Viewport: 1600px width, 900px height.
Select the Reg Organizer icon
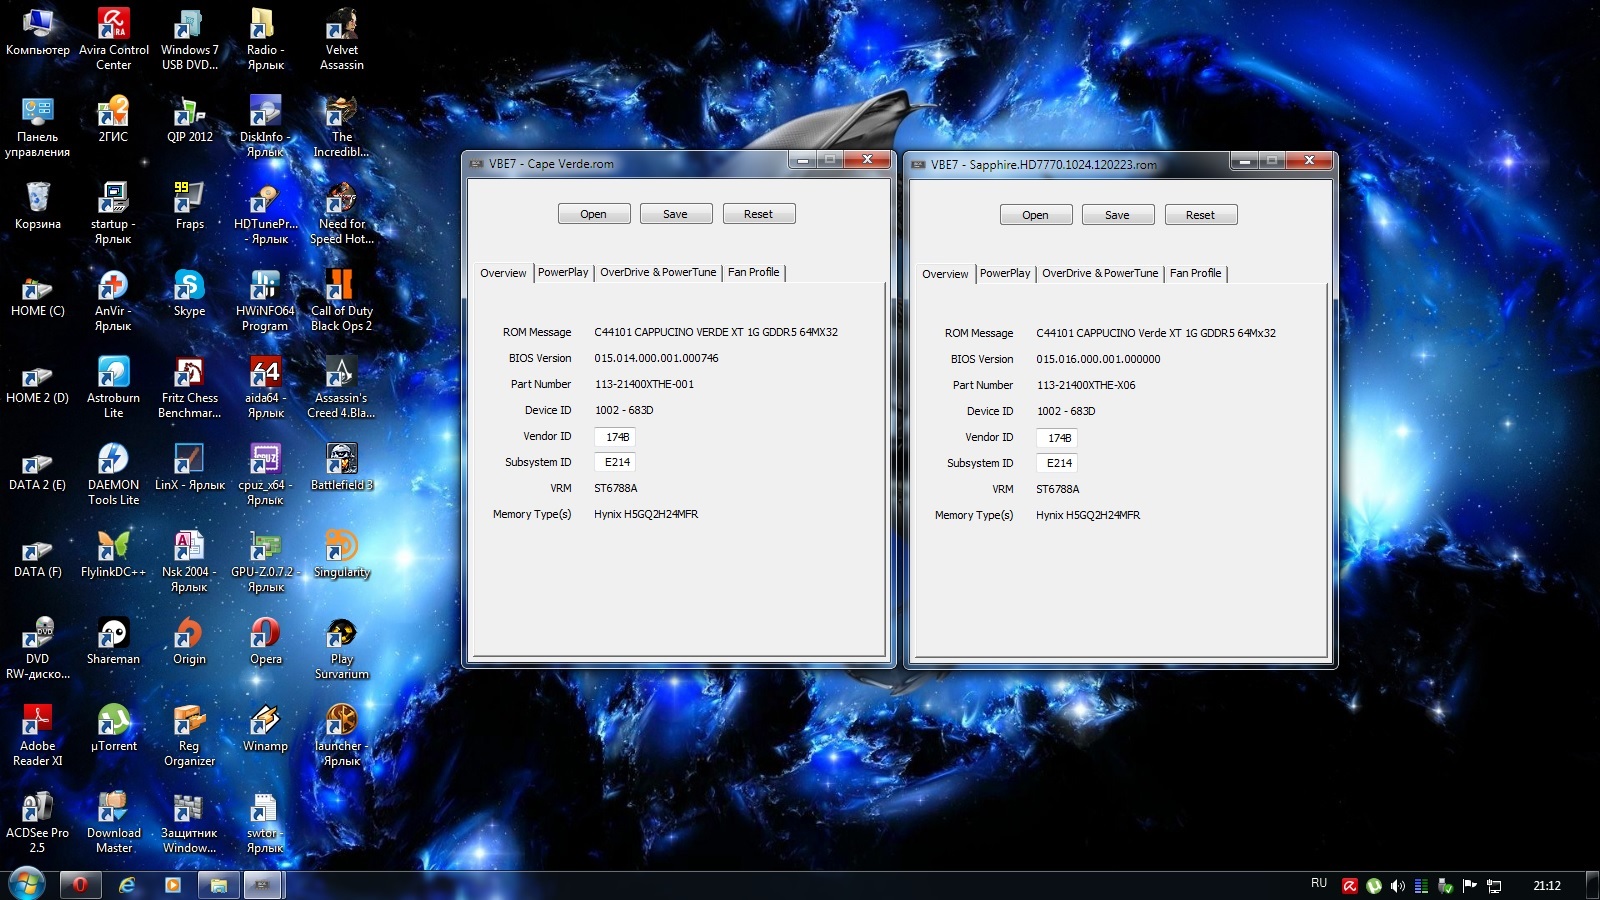click(x=189, y=735)
